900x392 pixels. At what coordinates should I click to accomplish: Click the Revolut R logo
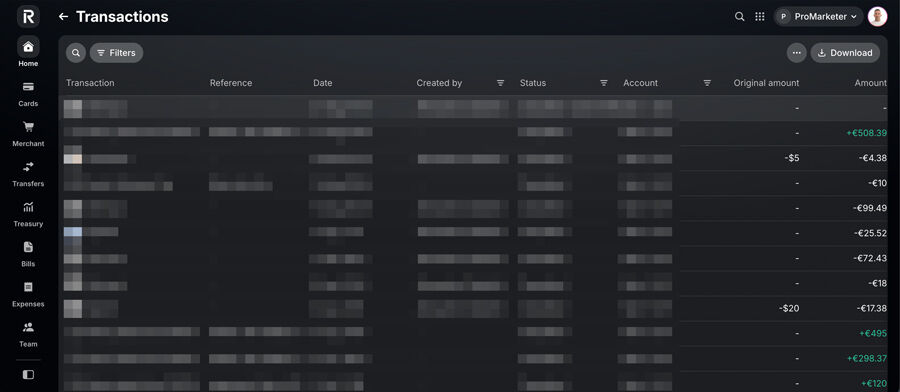pos(28,17)
